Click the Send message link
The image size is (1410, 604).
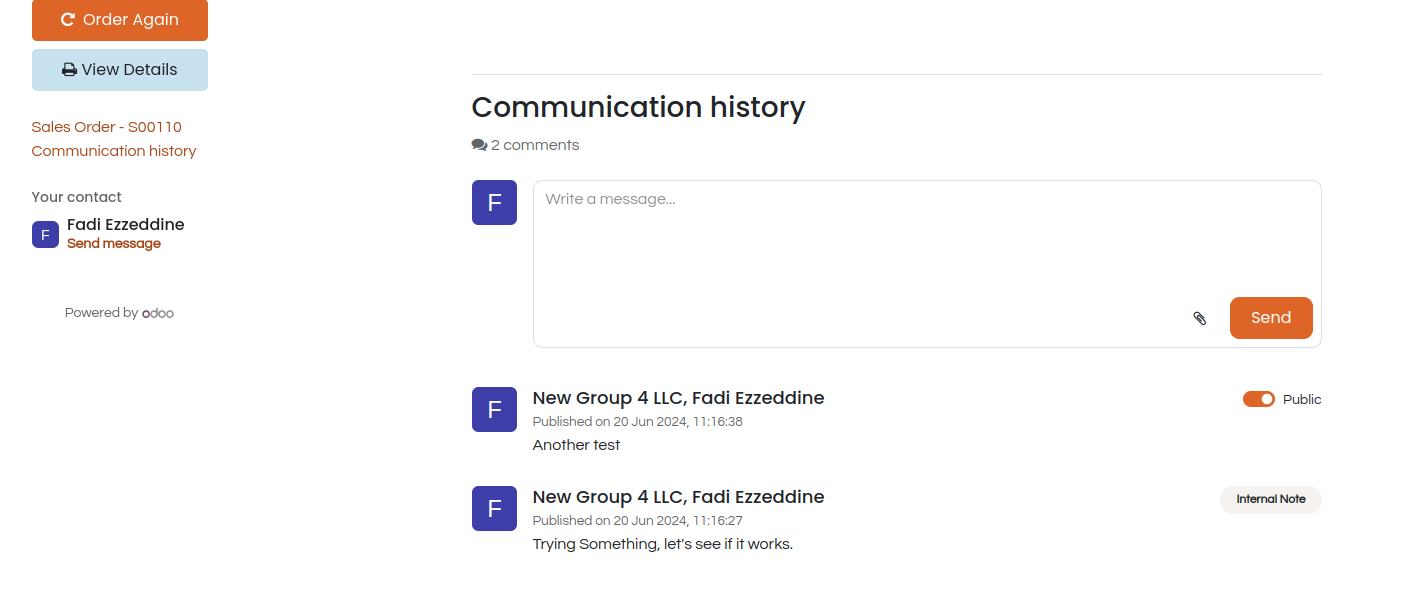point(114,244)
